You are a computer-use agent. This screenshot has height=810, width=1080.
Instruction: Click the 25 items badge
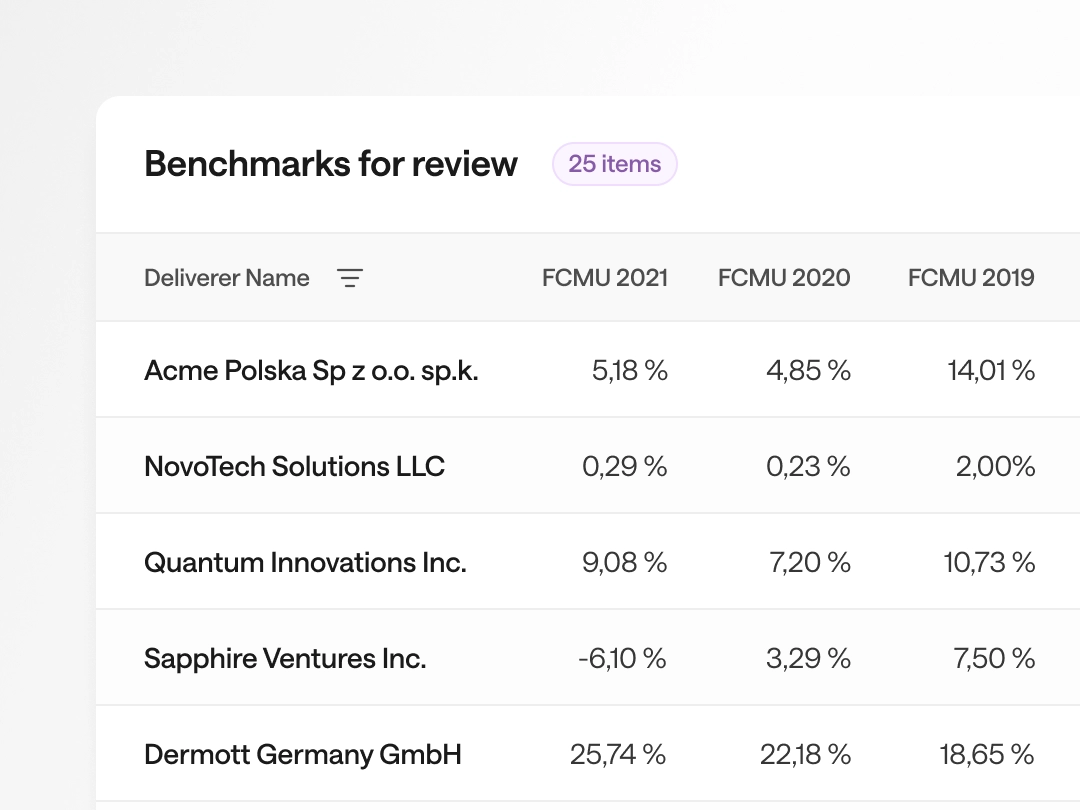(x=614, y=163)
